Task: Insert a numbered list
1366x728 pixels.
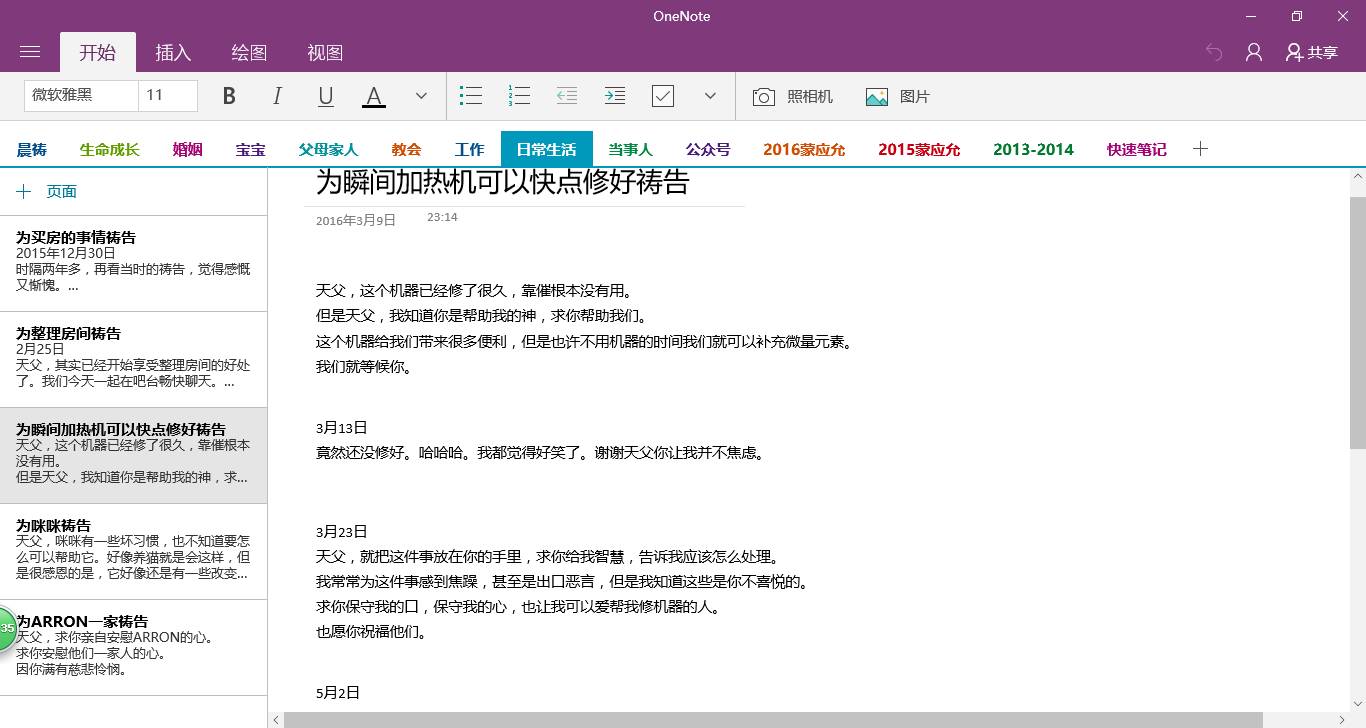Action: coord(519,96)
